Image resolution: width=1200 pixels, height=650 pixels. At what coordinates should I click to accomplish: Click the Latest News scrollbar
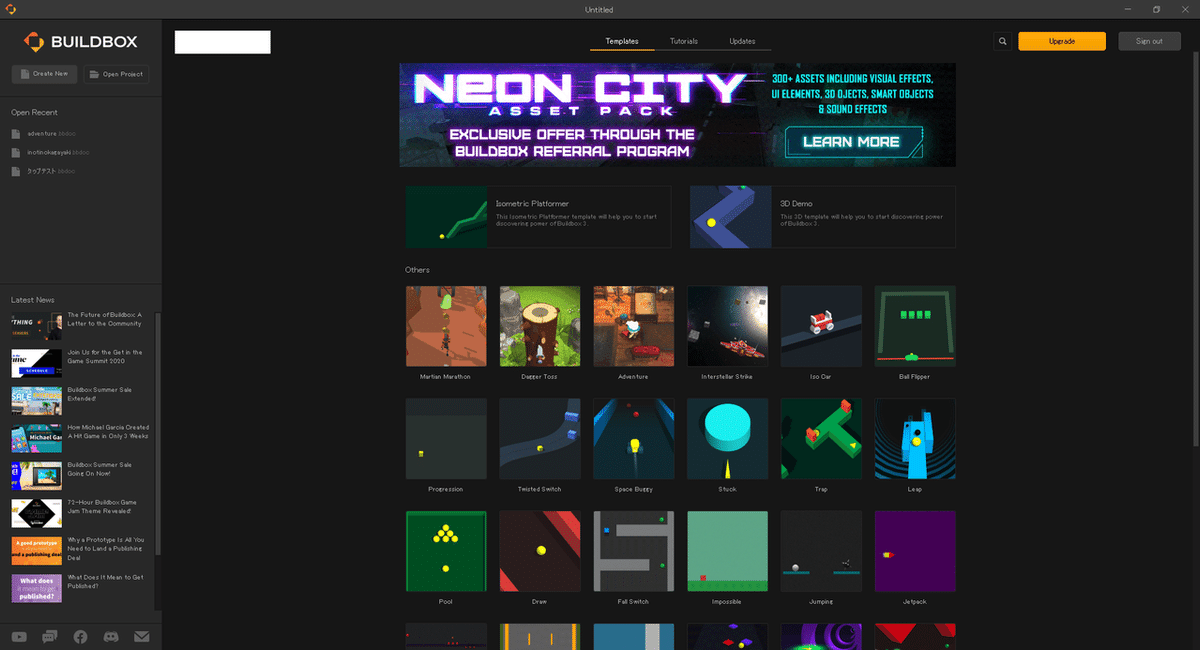(x=157, y=432)
